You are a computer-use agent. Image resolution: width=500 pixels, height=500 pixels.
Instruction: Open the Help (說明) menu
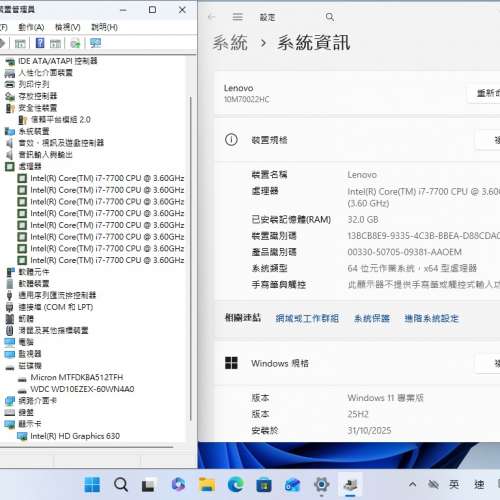click(x=104, y=27)
